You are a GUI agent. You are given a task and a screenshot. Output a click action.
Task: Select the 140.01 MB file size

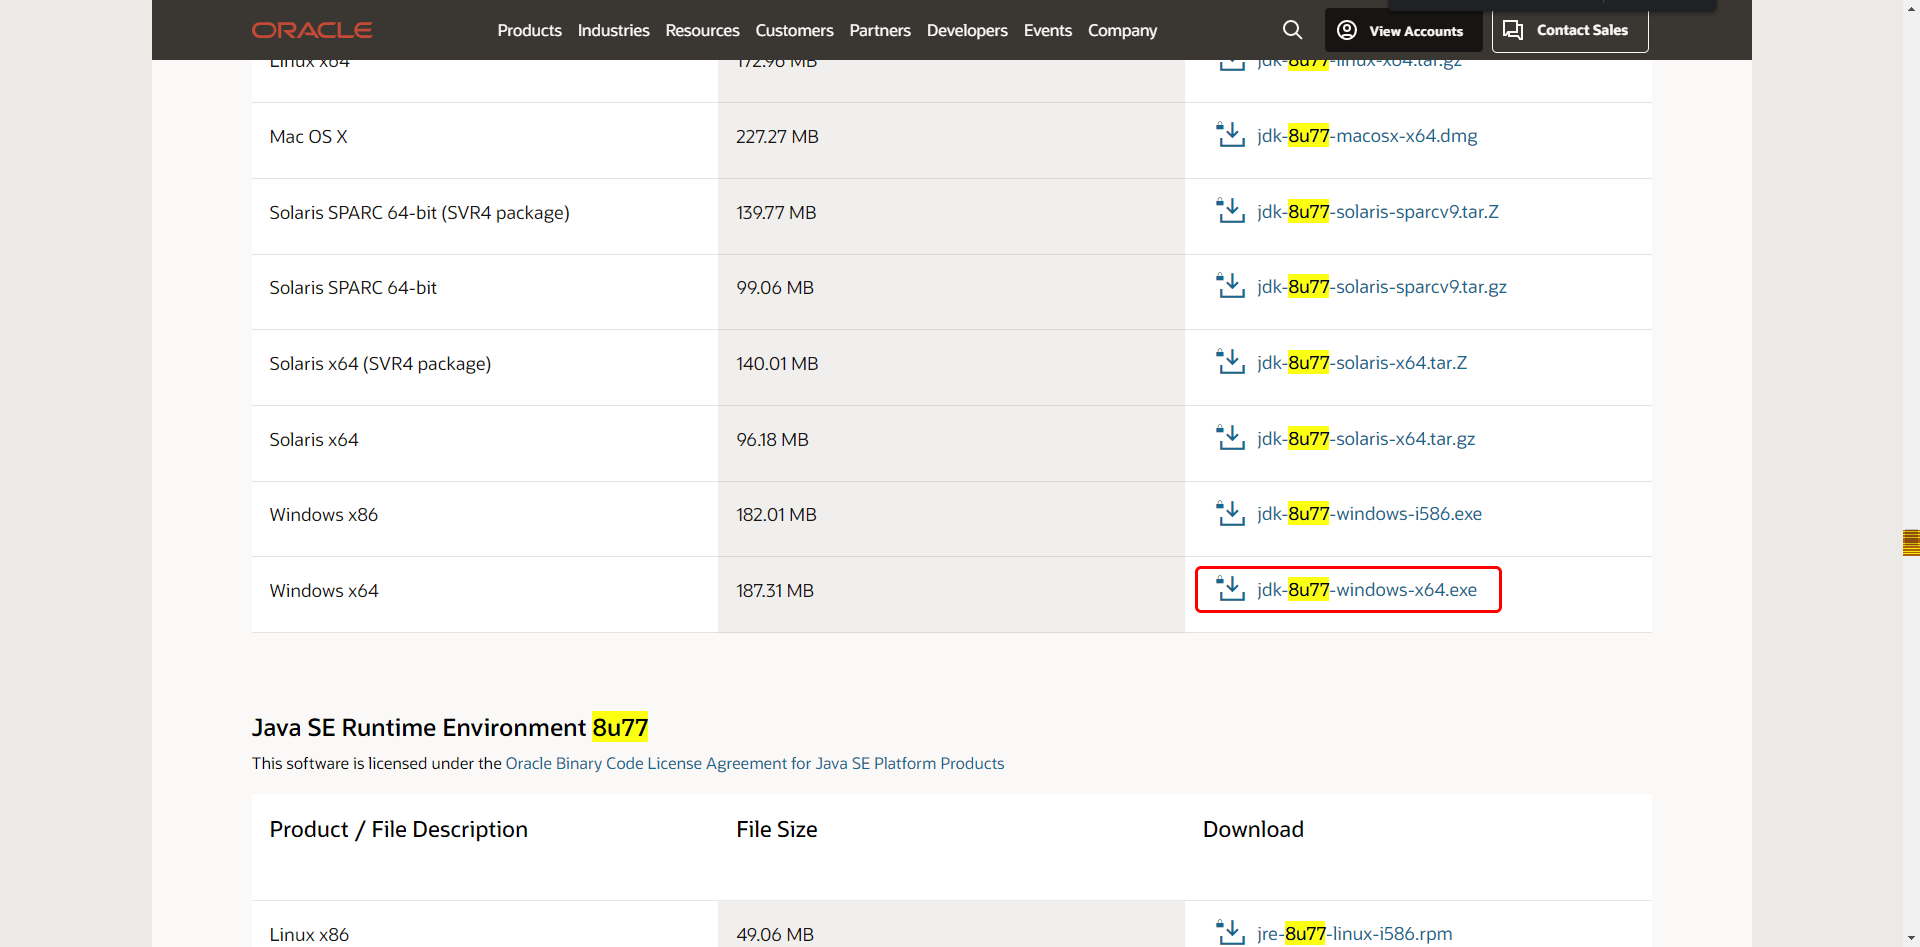click(x=777, y=363)
